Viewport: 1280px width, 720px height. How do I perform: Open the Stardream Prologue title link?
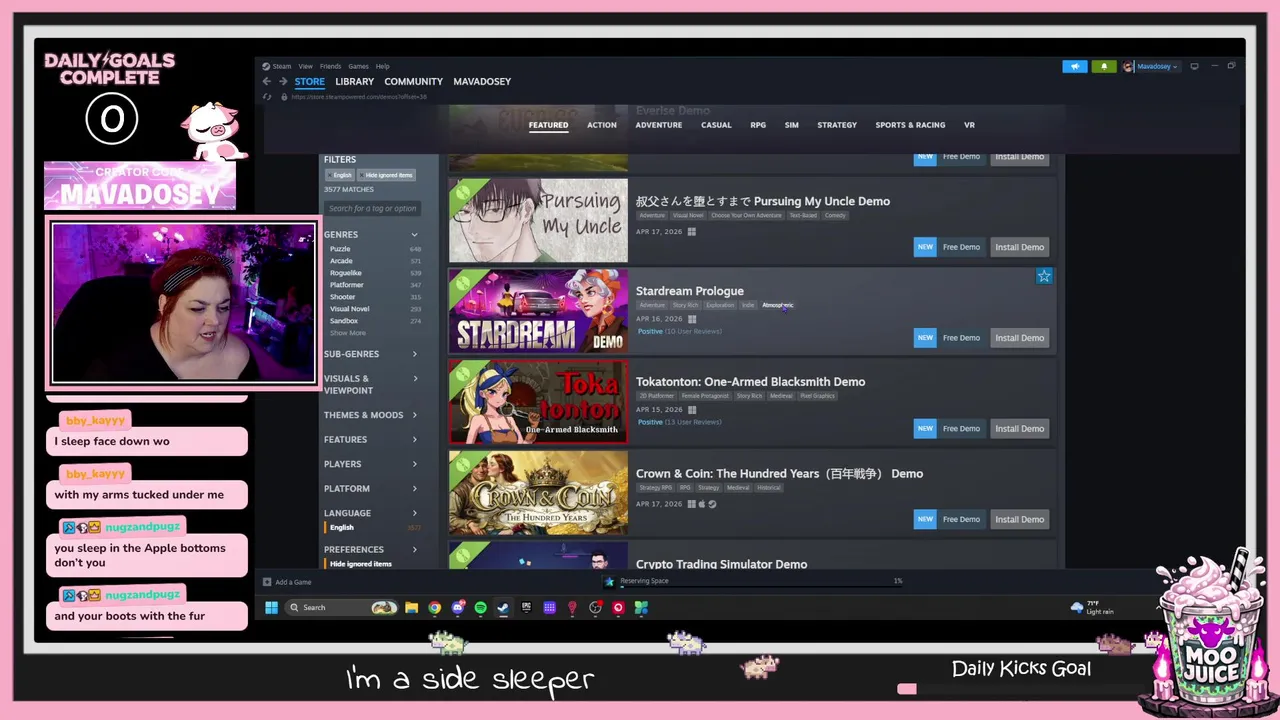(689, 291)
